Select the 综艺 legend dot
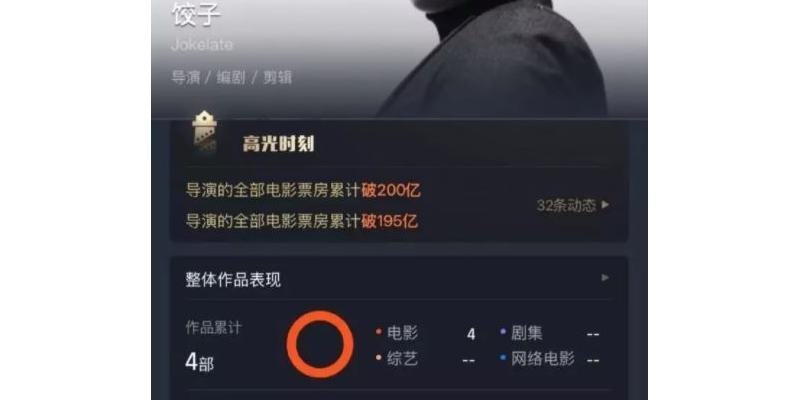This screenshot has height=400, width=800. (x=379, y=358)
